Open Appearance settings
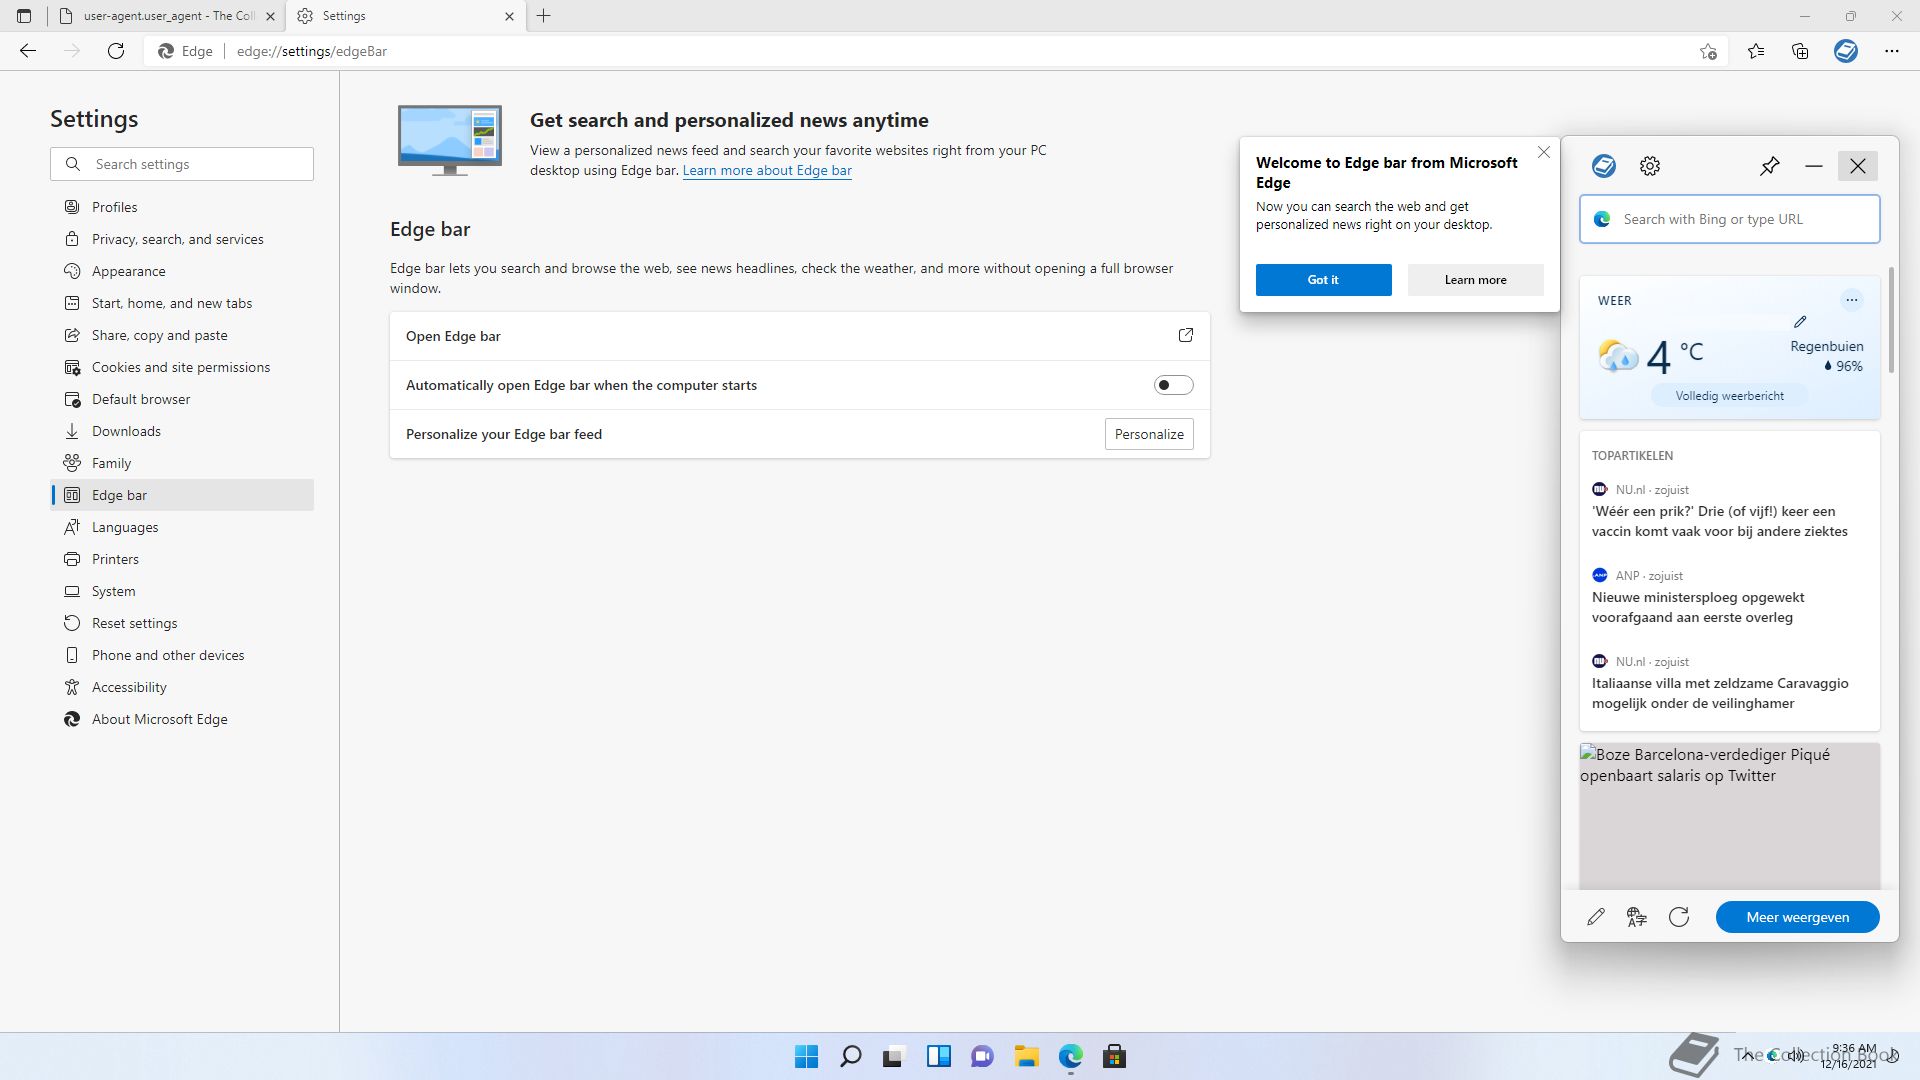The width and height of the screenshot is (1920, 1080). [x=182, y=271]
